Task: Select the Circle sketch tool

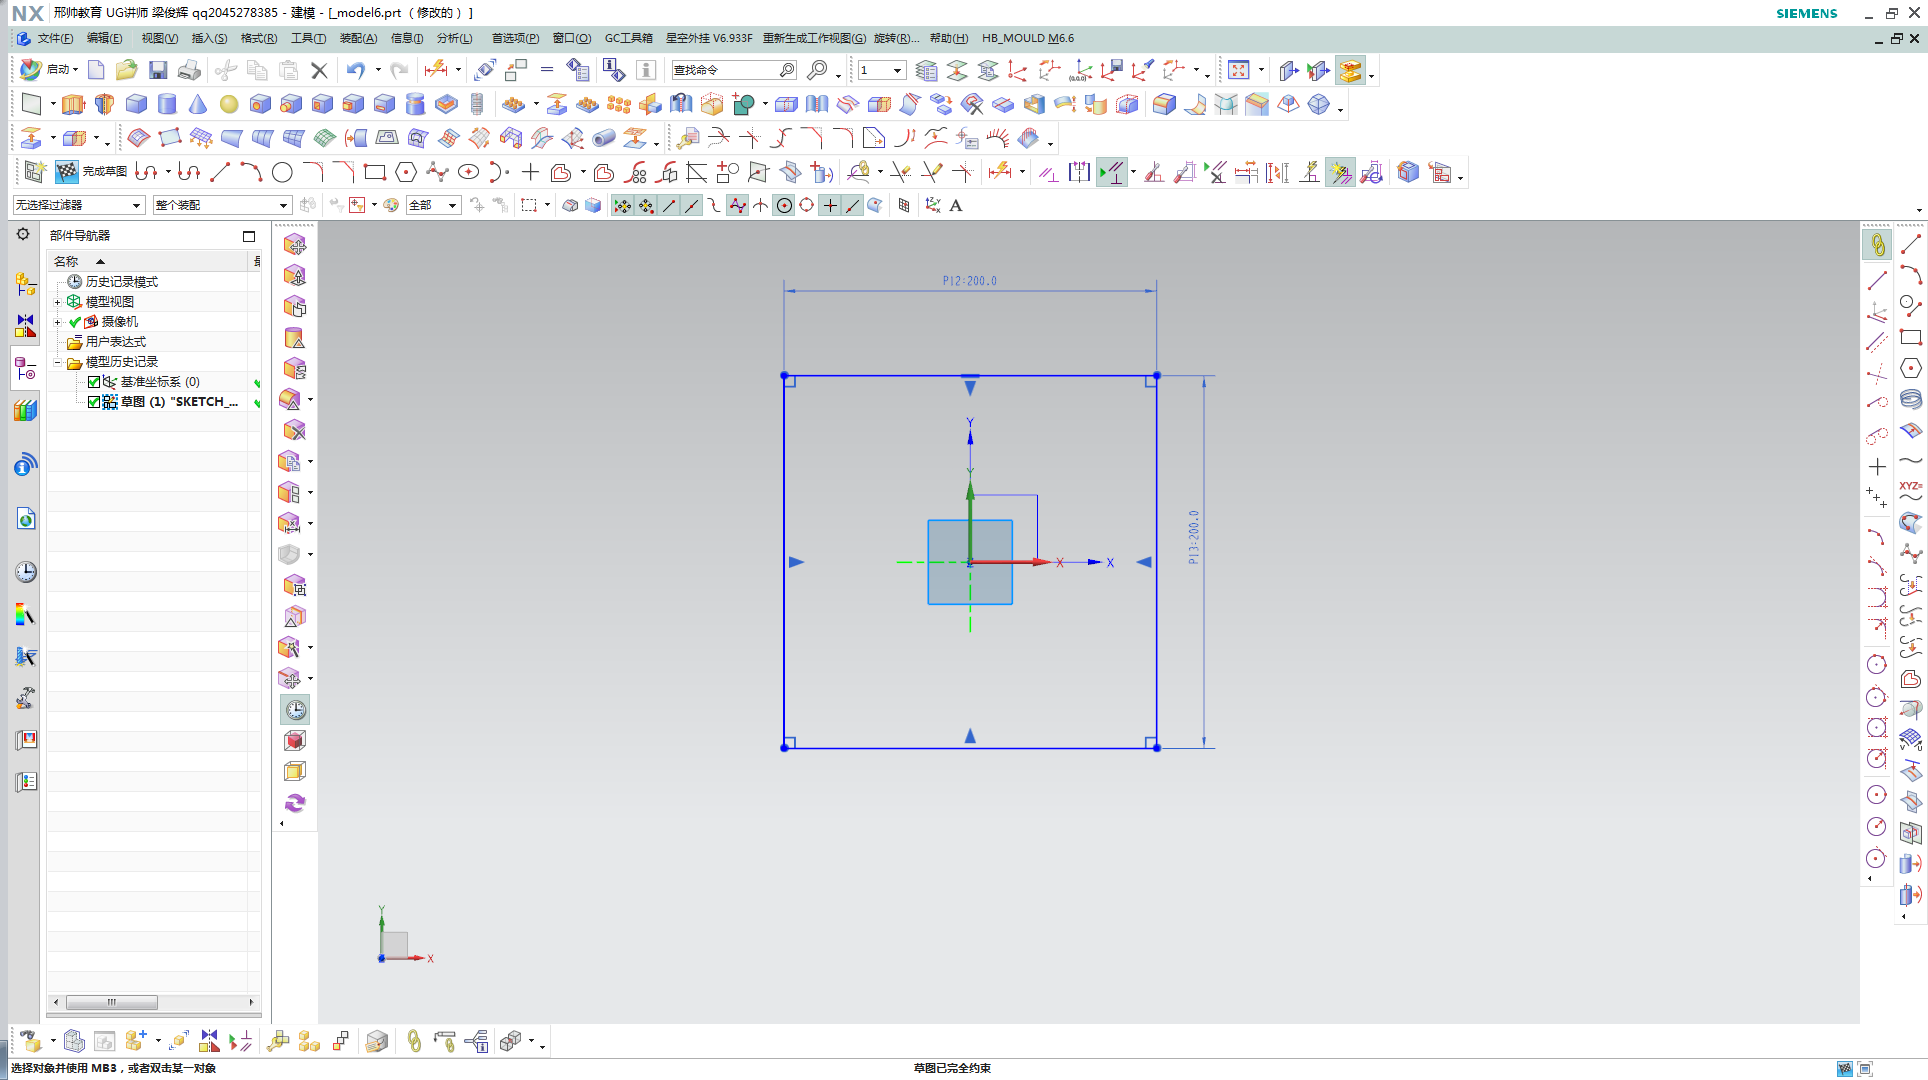Action: tap(281, 172)
